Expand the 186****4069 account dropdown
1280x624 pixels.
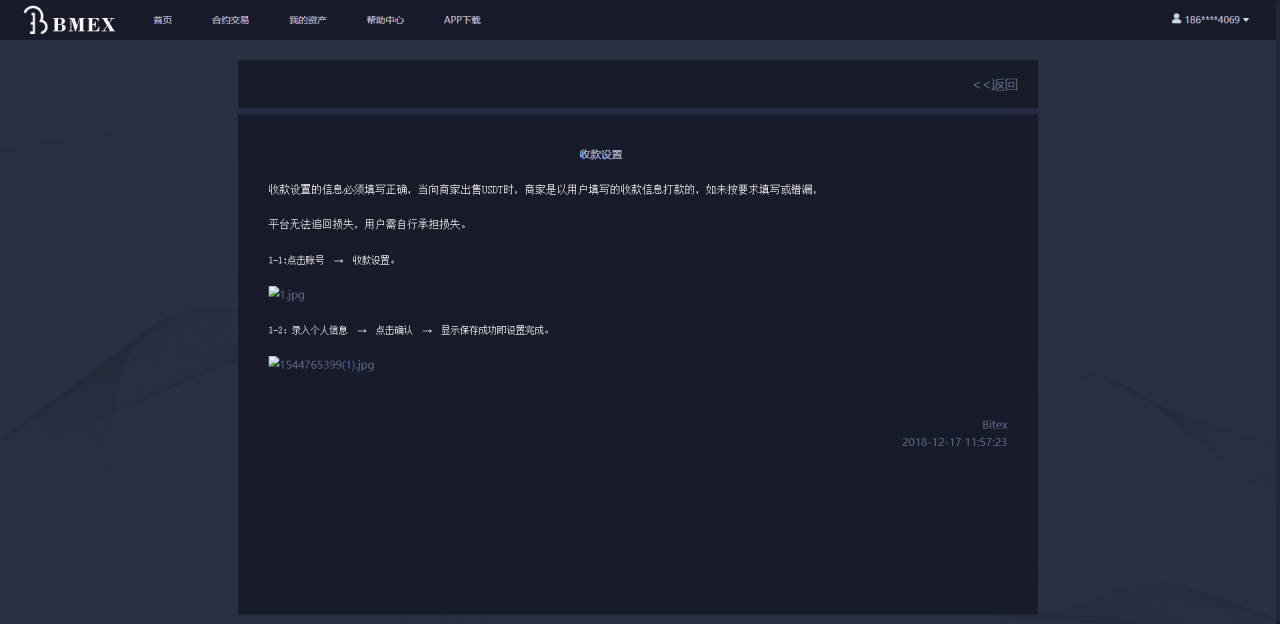[x=1211, y=19]
